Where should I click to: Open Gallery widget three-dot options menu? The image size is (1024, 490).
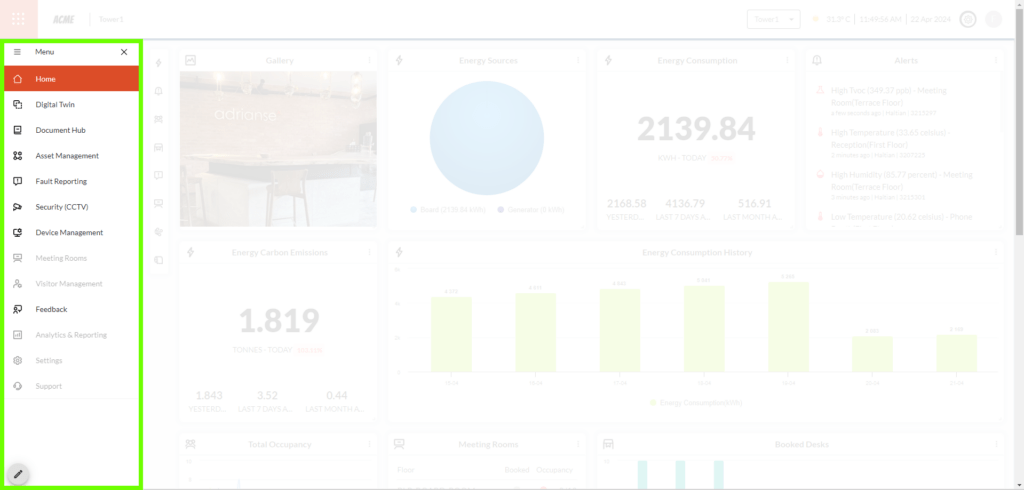tap(369, 61)
